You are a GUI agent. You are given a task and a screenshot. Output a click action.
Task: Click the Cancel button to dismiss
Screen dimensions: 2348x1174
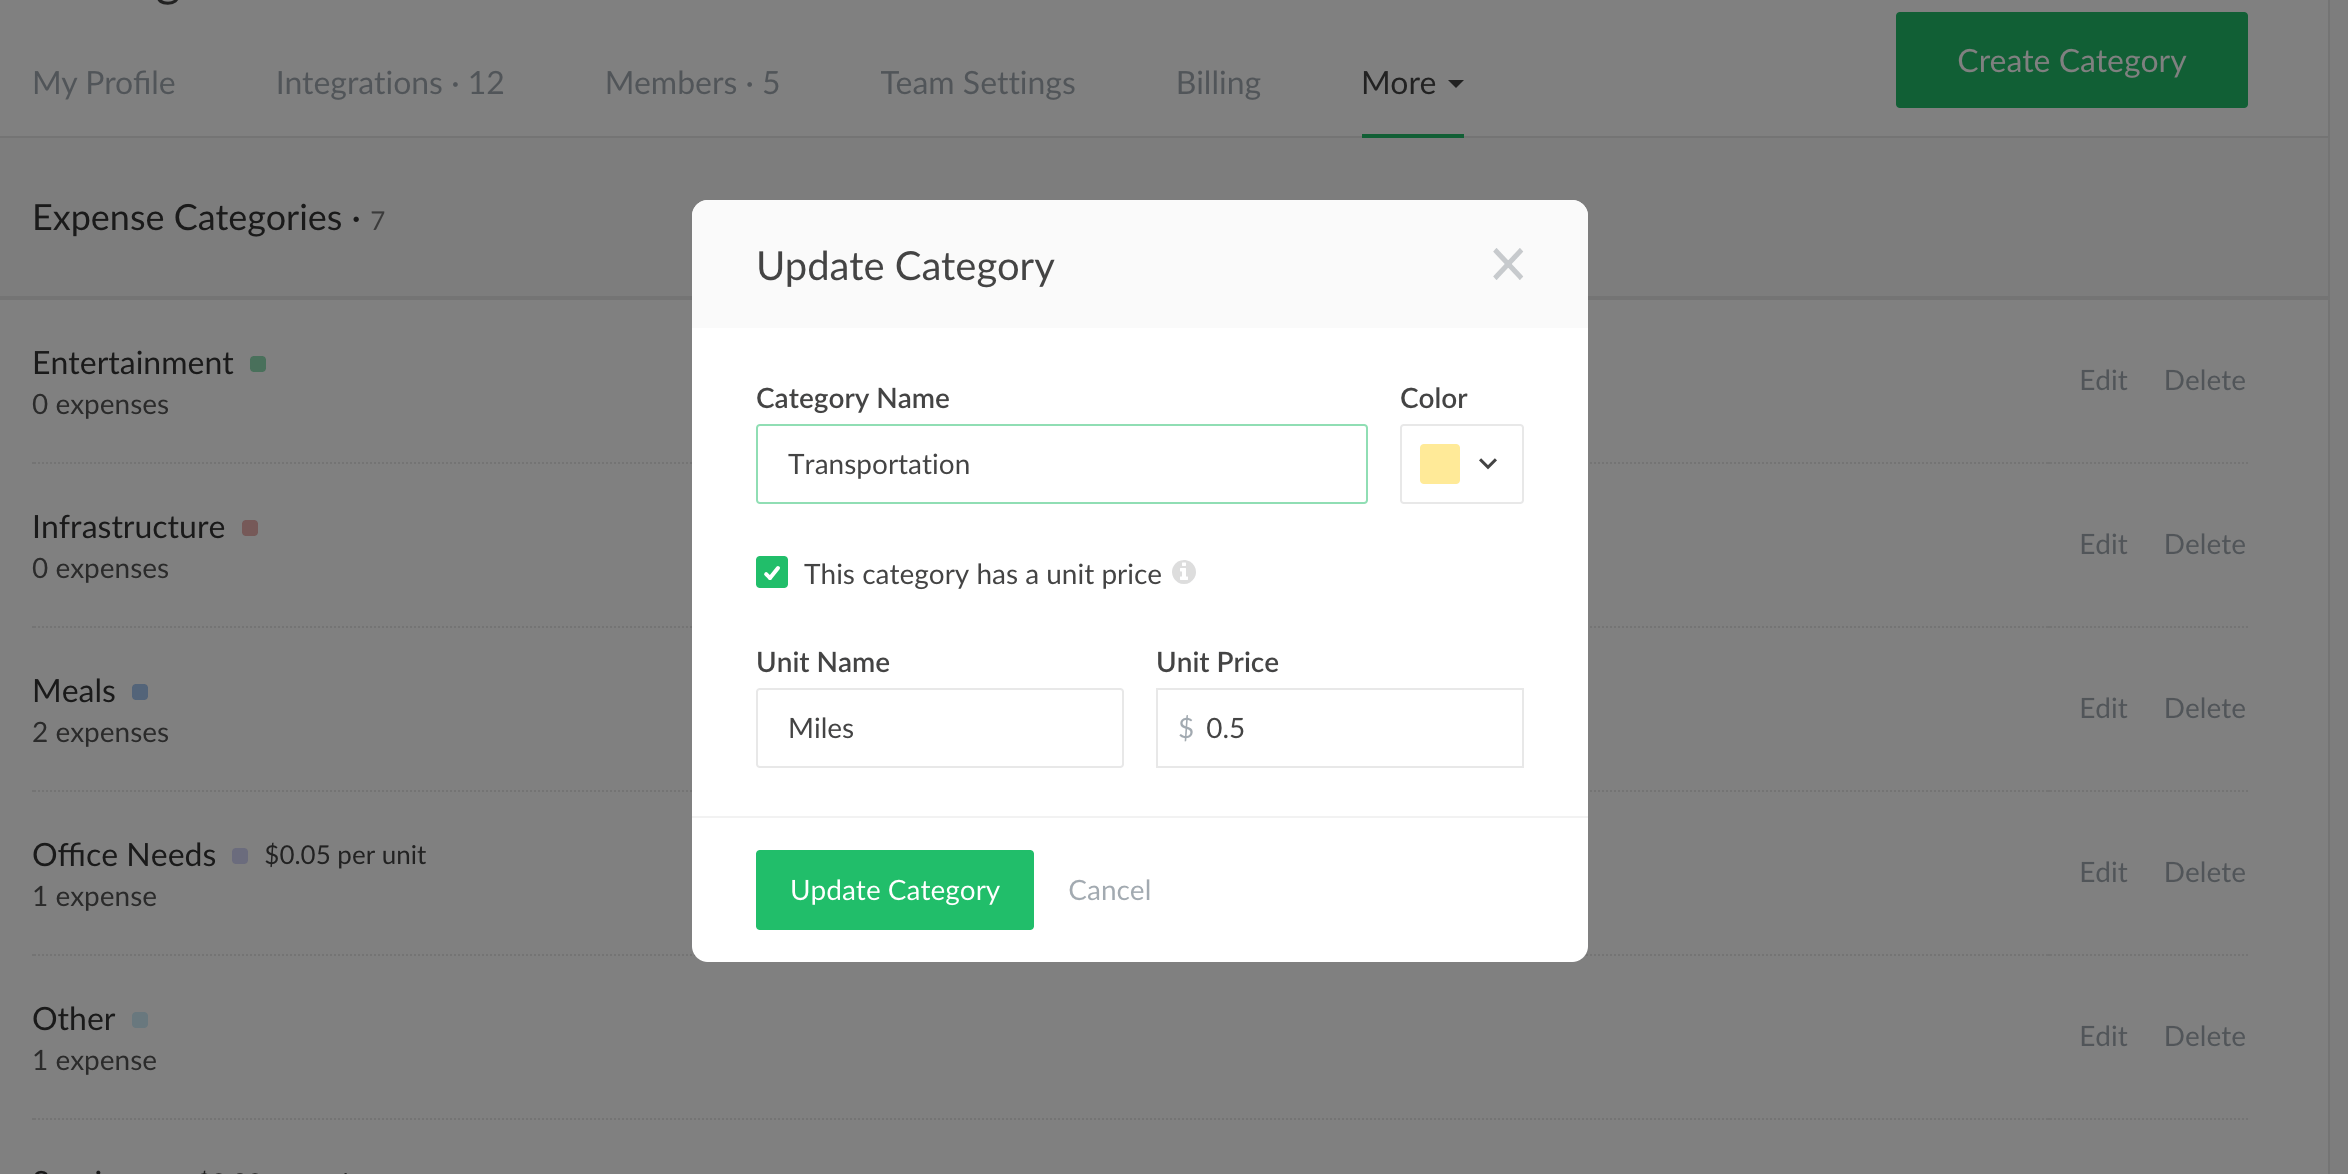(x=1110, y=888)
